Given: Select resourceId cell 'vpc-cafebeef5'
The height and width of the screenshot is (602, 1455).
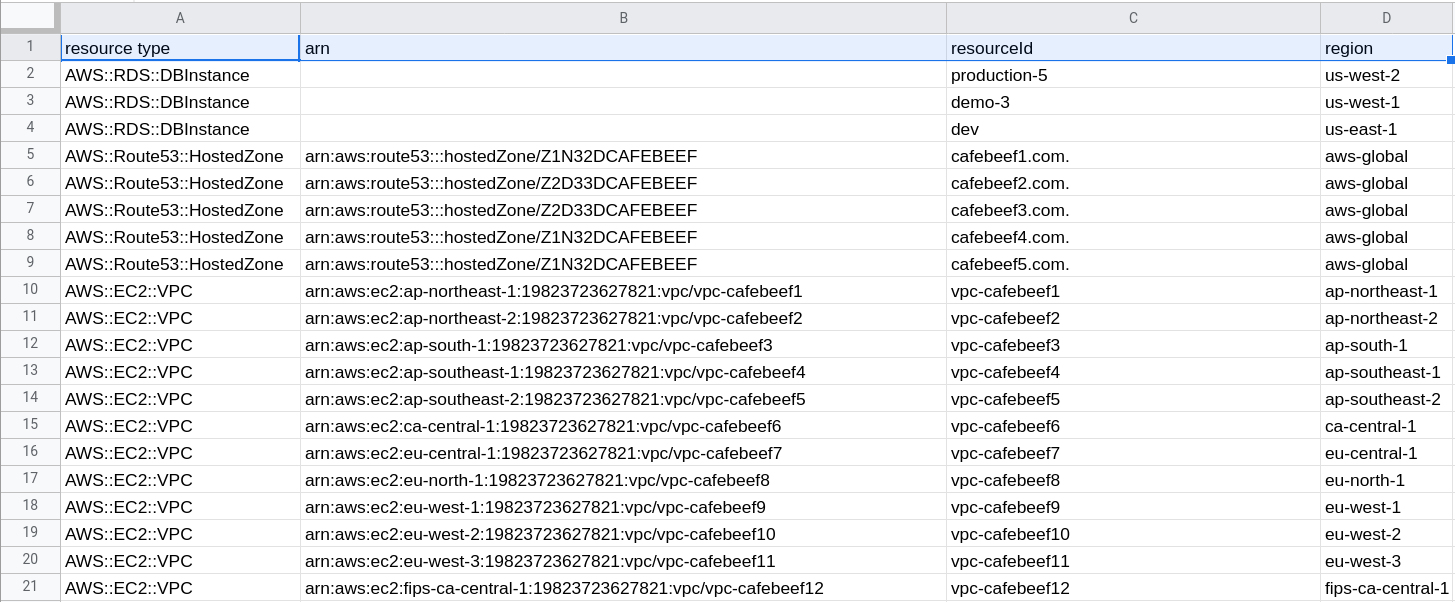Looking at the screenshot, I should tap(1133, 398).
